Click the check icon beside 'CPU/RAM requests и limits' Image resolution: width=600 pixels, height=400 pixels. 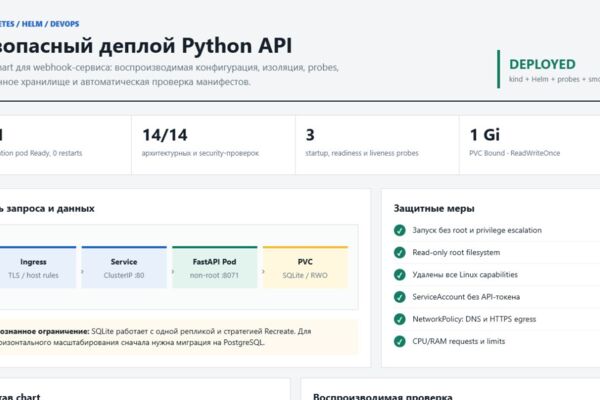399,341
